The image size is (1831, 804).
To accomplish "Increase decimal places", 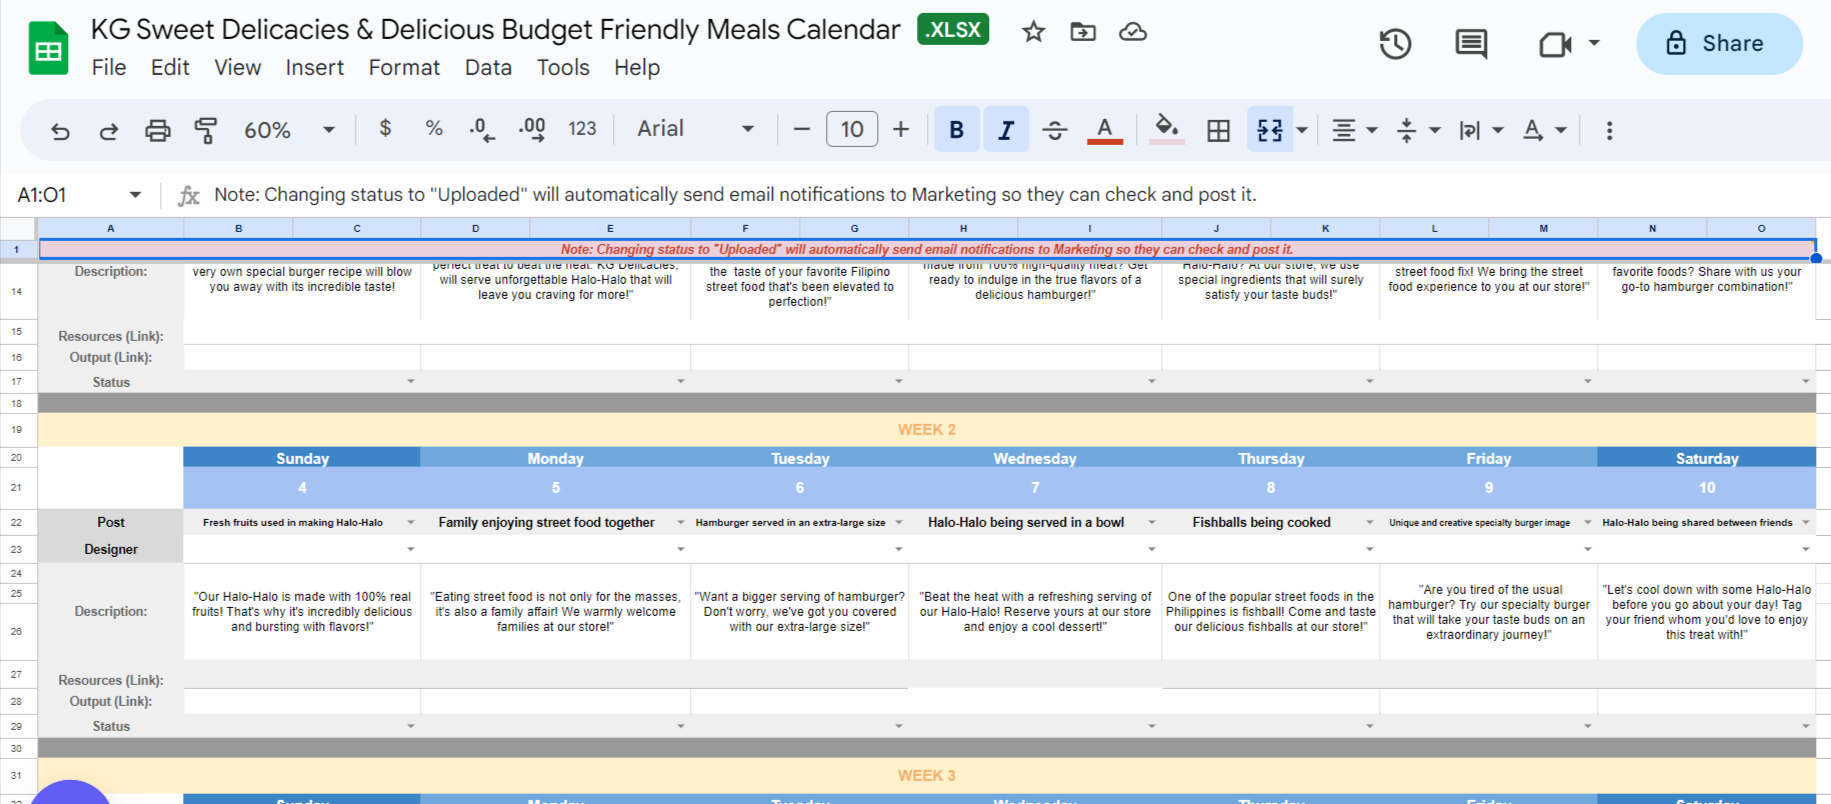I will [x=532, y=129].
